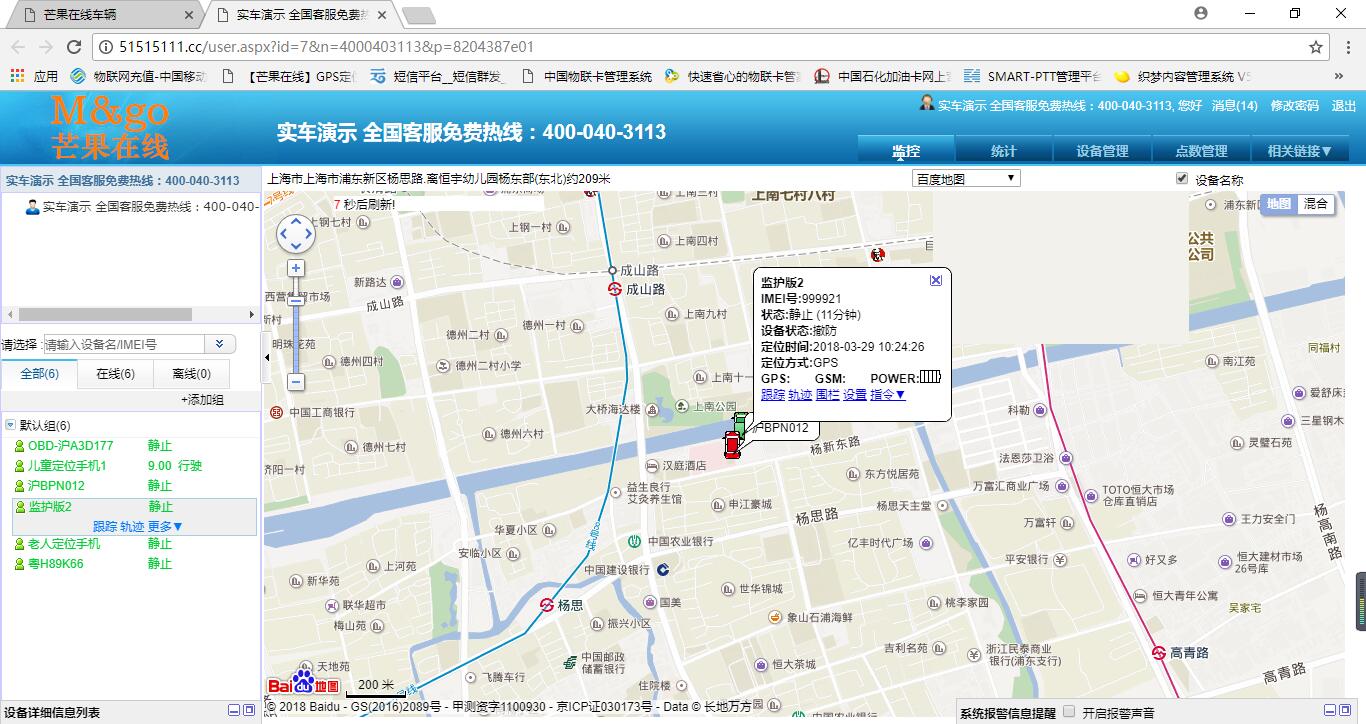Click the user icon beside 粤H89K66
The image size is (1366, 724).
pos(19,564)
